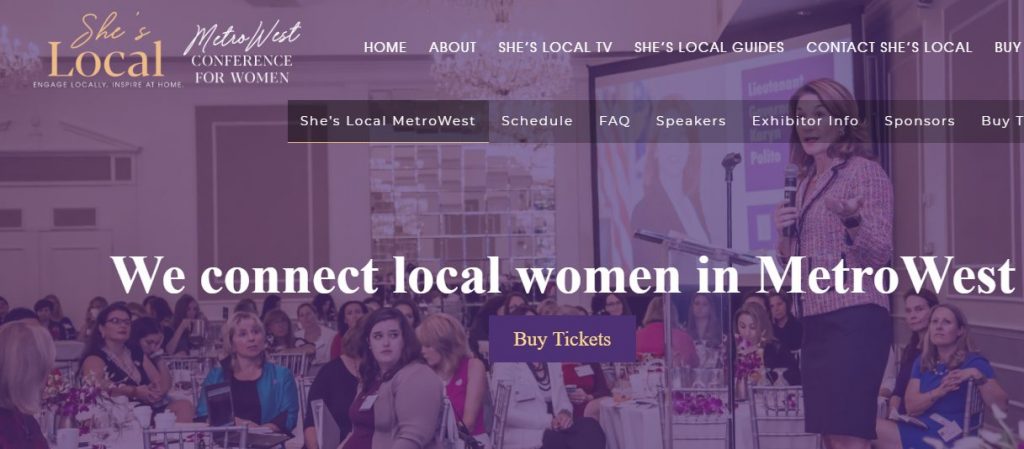Open the FAQ tab
Viewport: 1024px width, 449px height.
tap(615, 121)
